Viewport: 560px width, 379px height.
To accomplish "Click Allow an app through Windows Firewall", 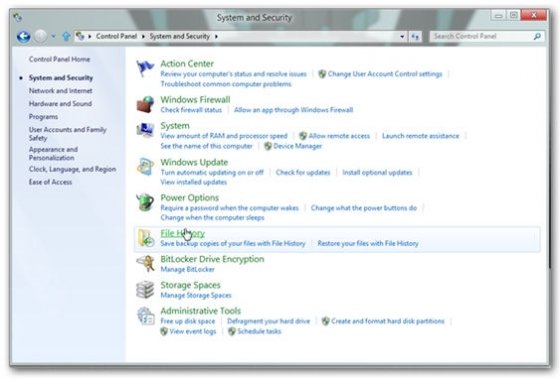I will coord(293,110).
